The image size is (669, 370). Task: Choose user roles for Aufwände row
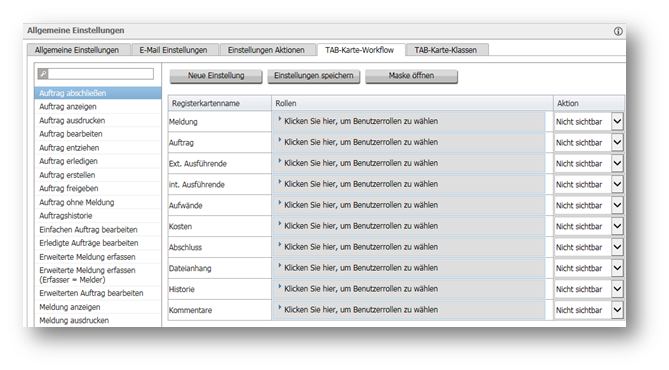[409, 205]
